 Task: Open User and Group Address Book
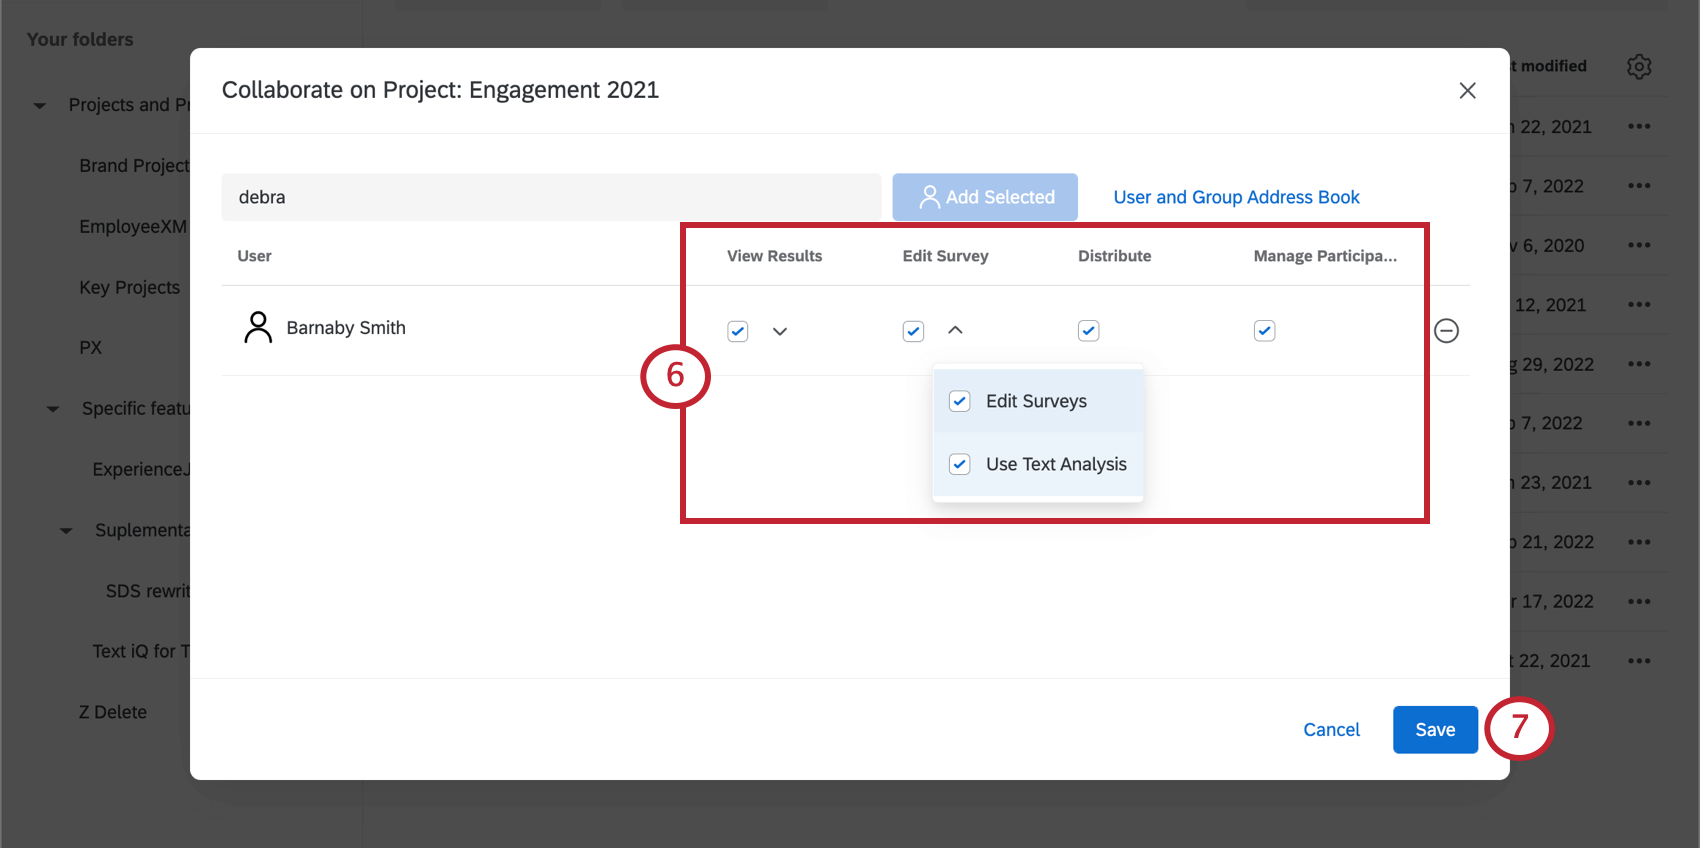pyautogui.click(x=1236, y=197)
